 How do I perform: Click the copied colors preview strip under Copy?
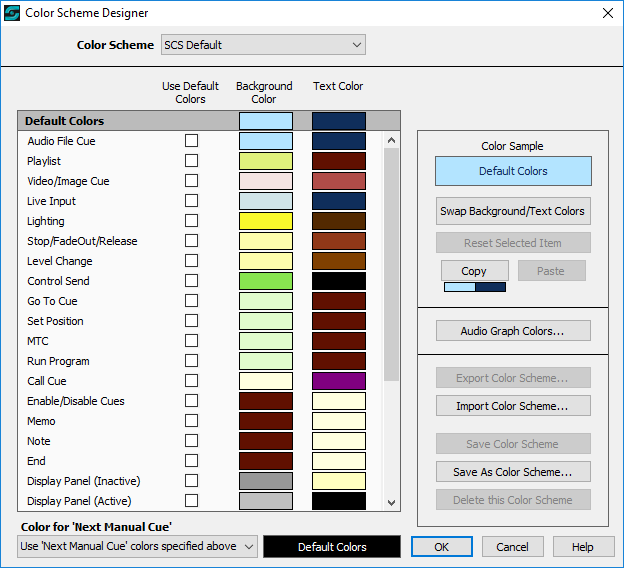(475, 287)
